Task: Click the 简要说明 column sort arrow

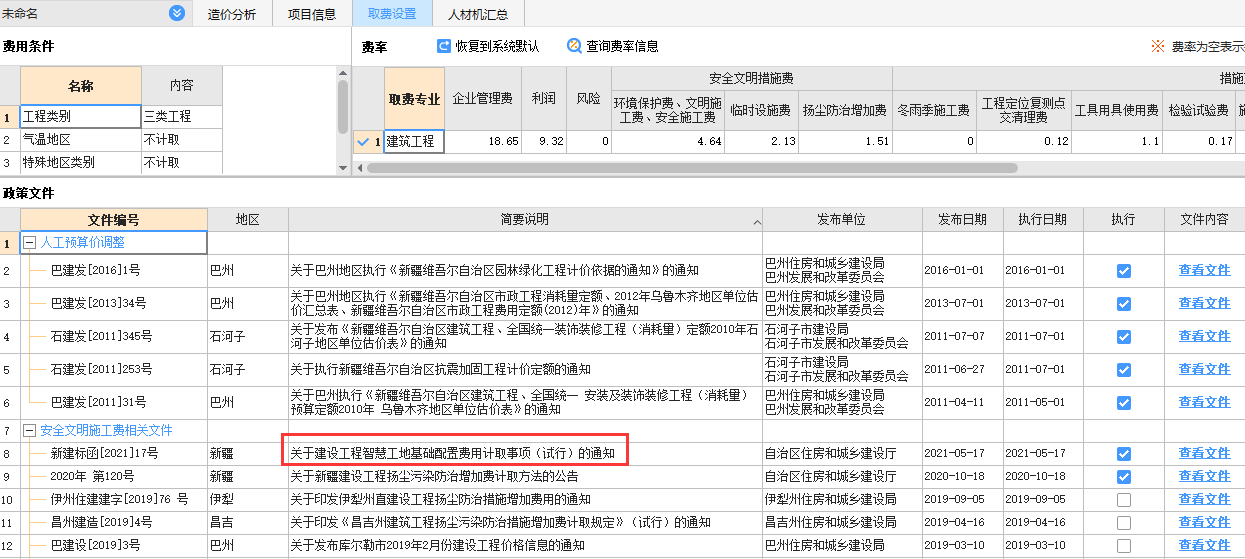Action: [x=756, y=221]
